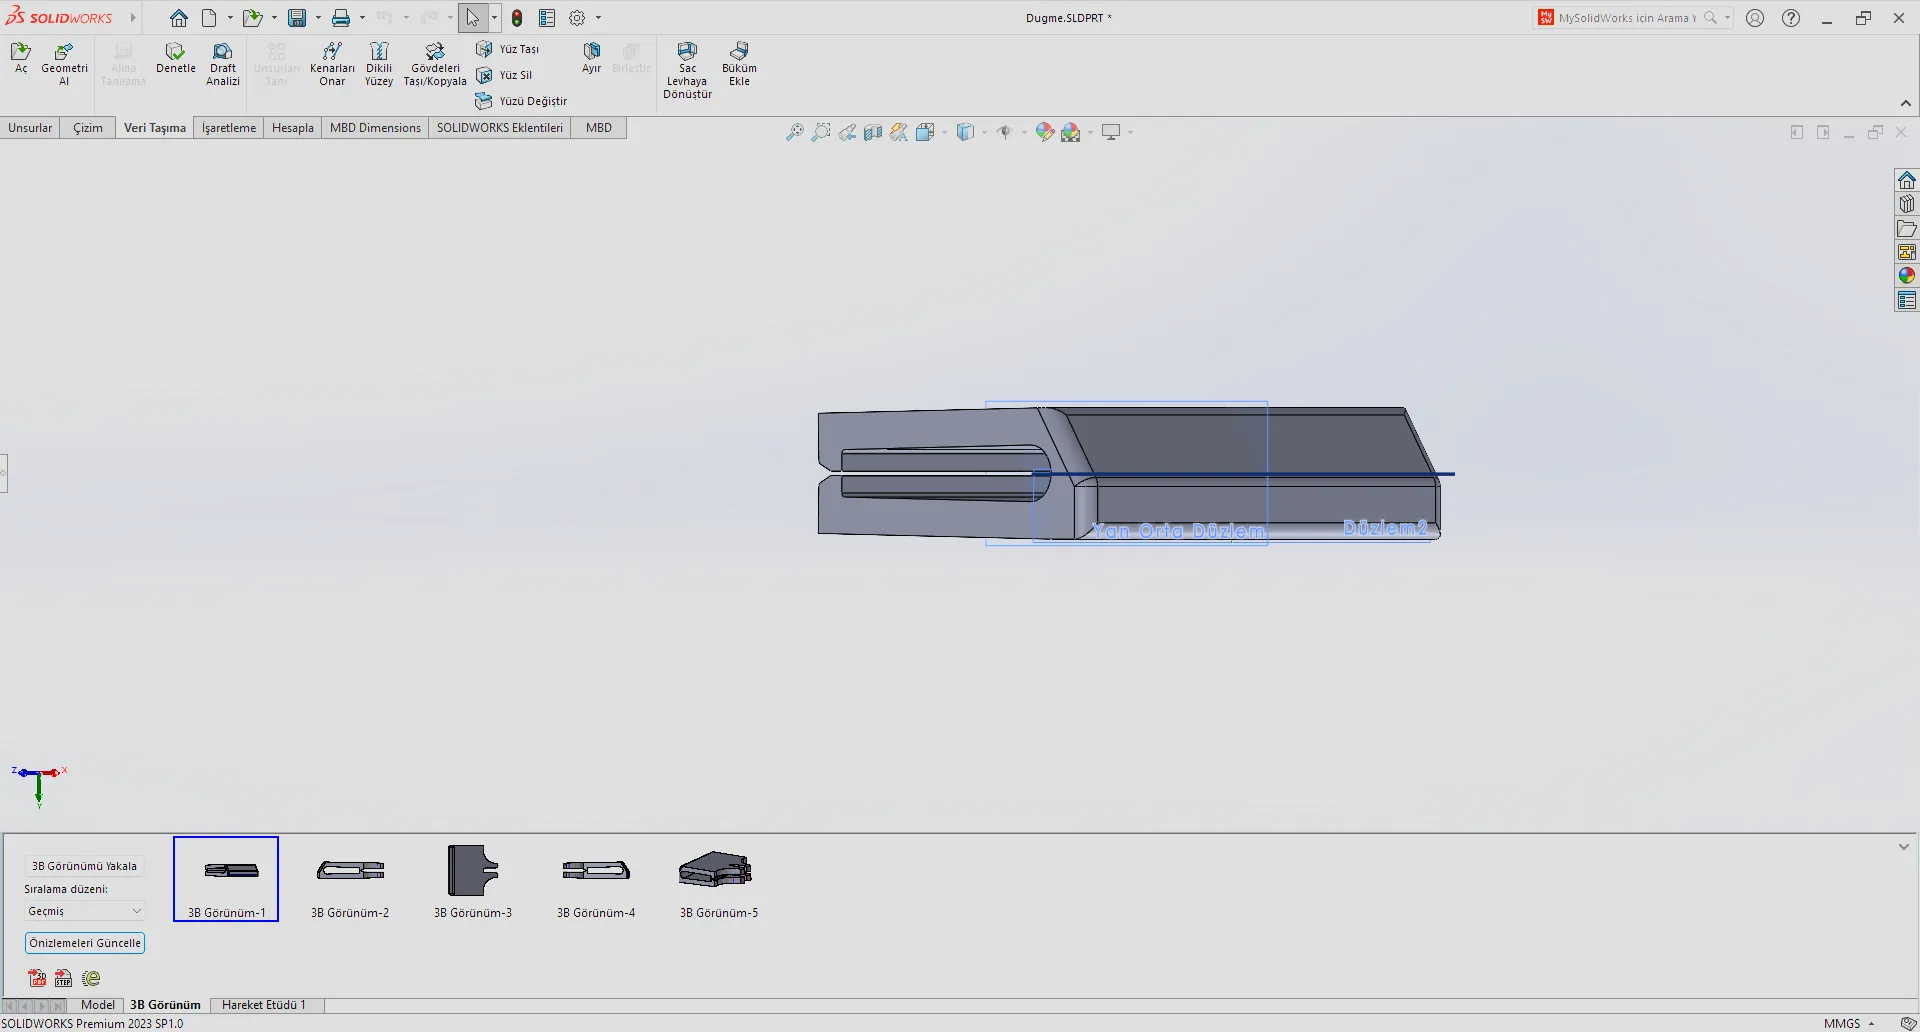Export to 3D PDF icon

click(x=37, y=978)
